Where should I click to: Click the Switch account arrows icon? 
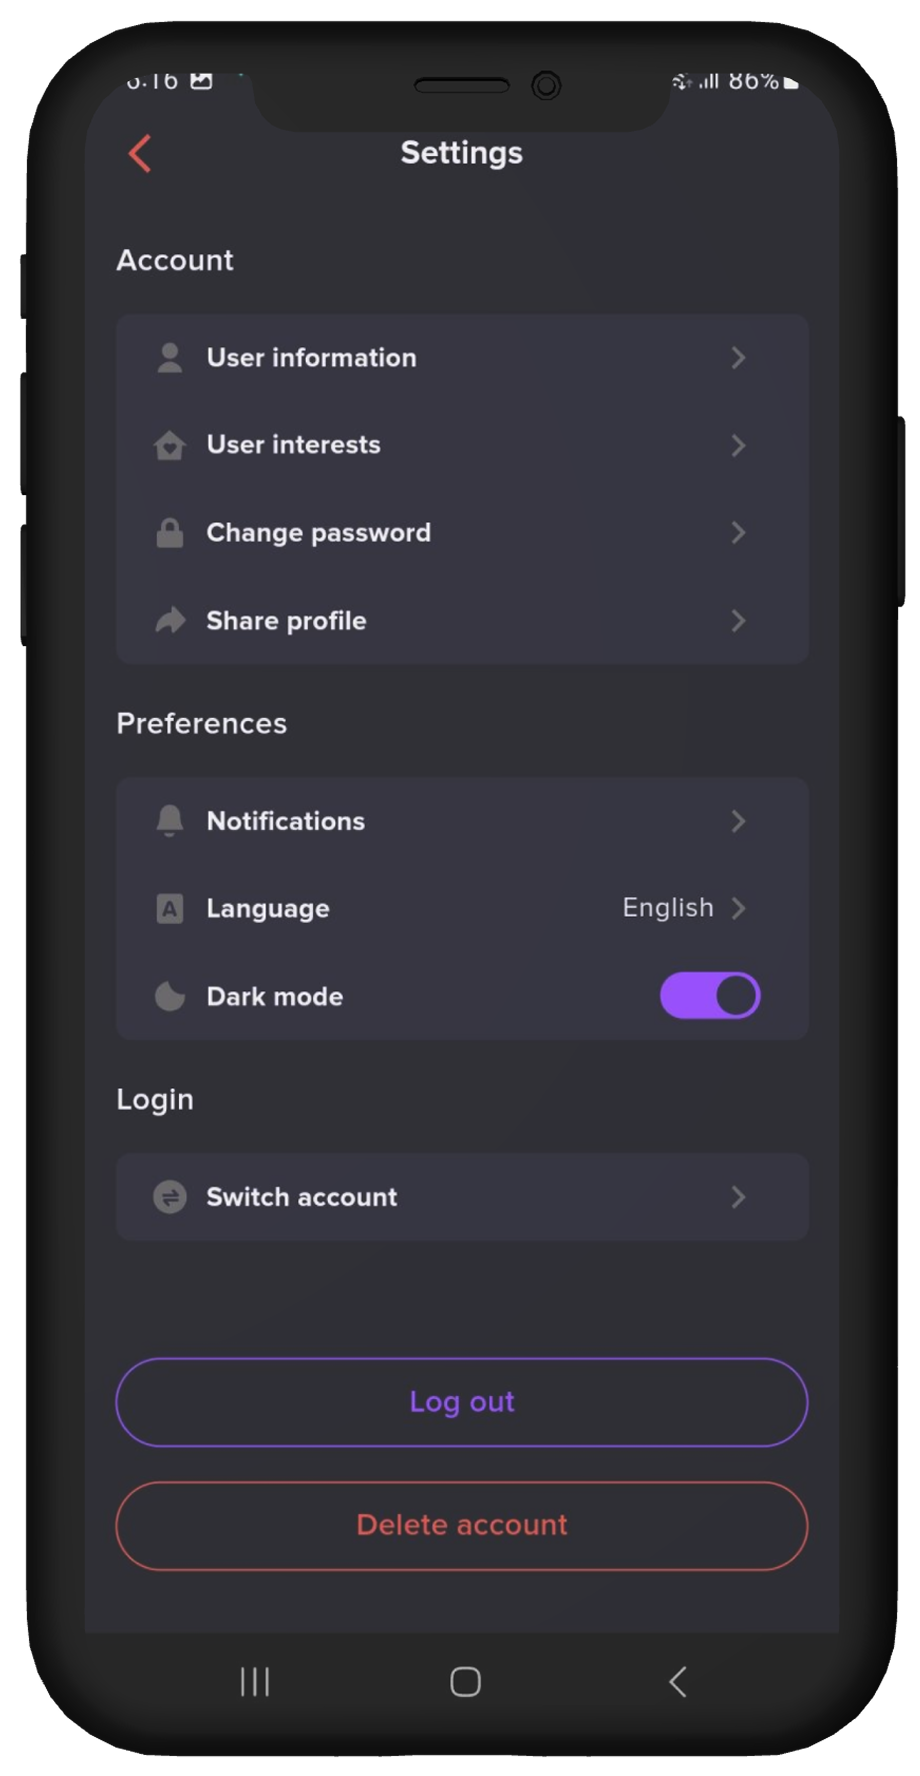[x=170, y=1197]
